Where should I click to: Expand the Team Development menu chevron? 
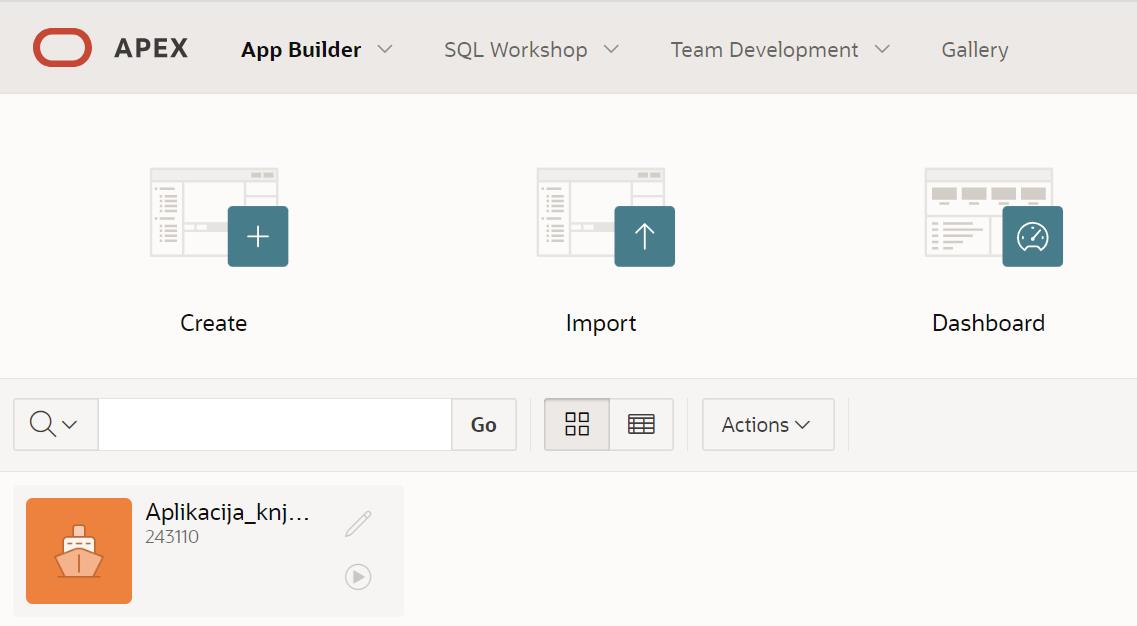[882, 49]
